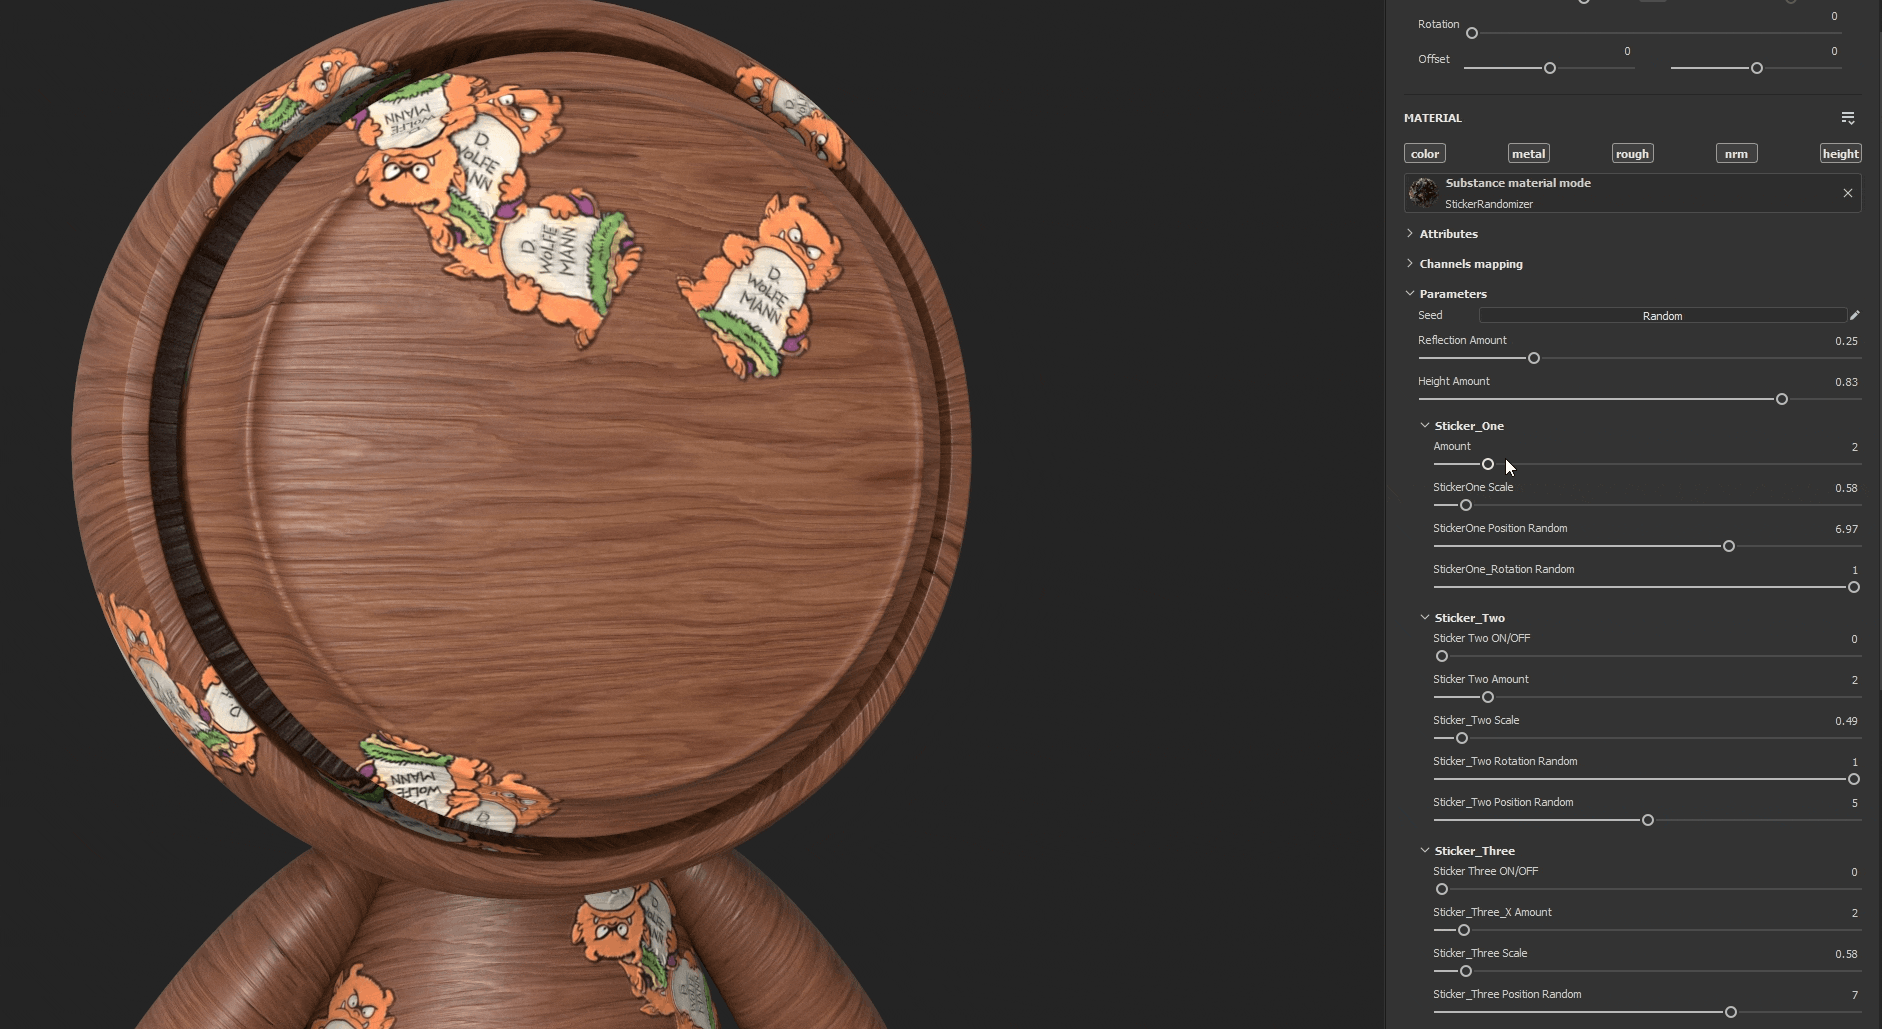
Task: Toggle Sticker Three ON/OFF slider
Action: (1442, 889)
